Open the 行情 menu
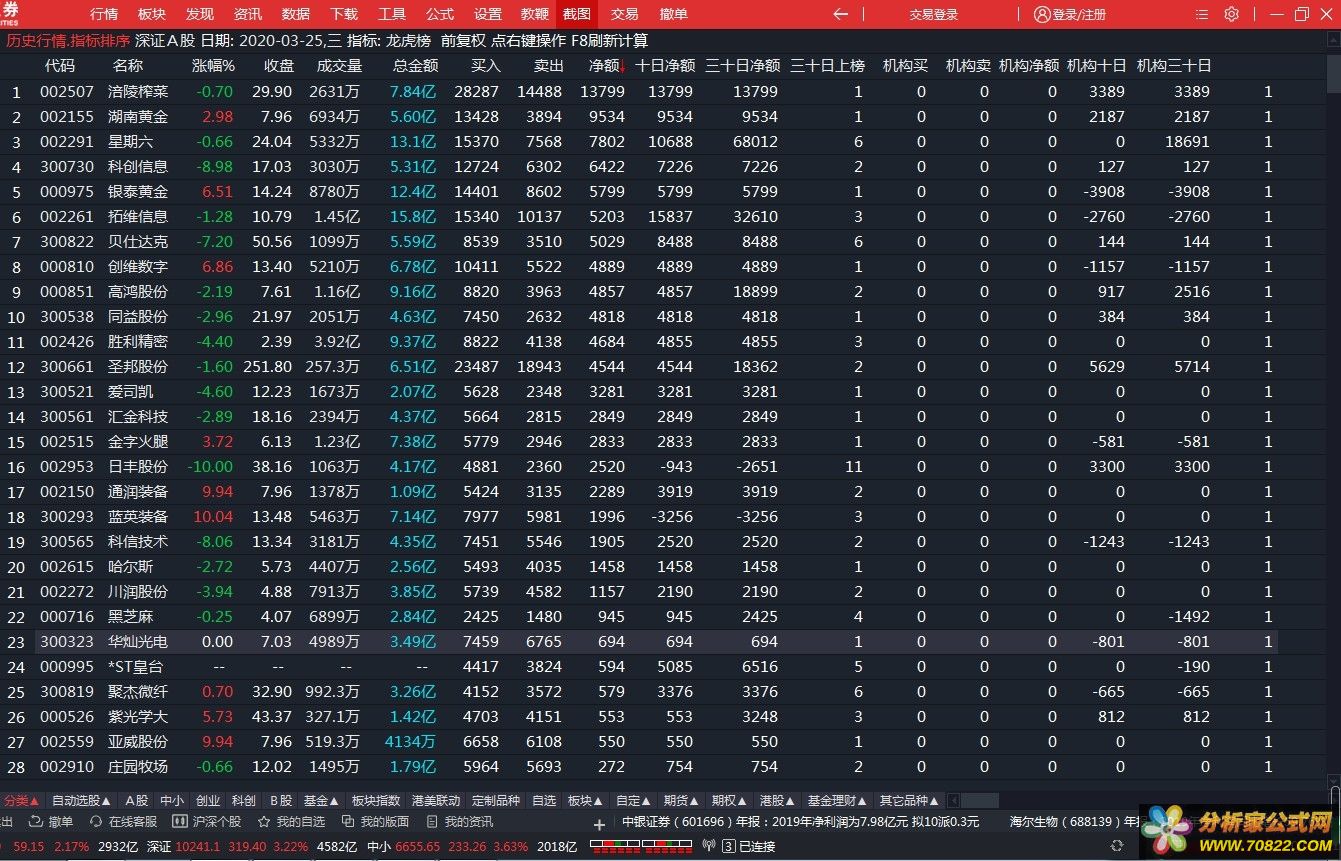The height and width of the screenshot is (861, 1341). 104,14
